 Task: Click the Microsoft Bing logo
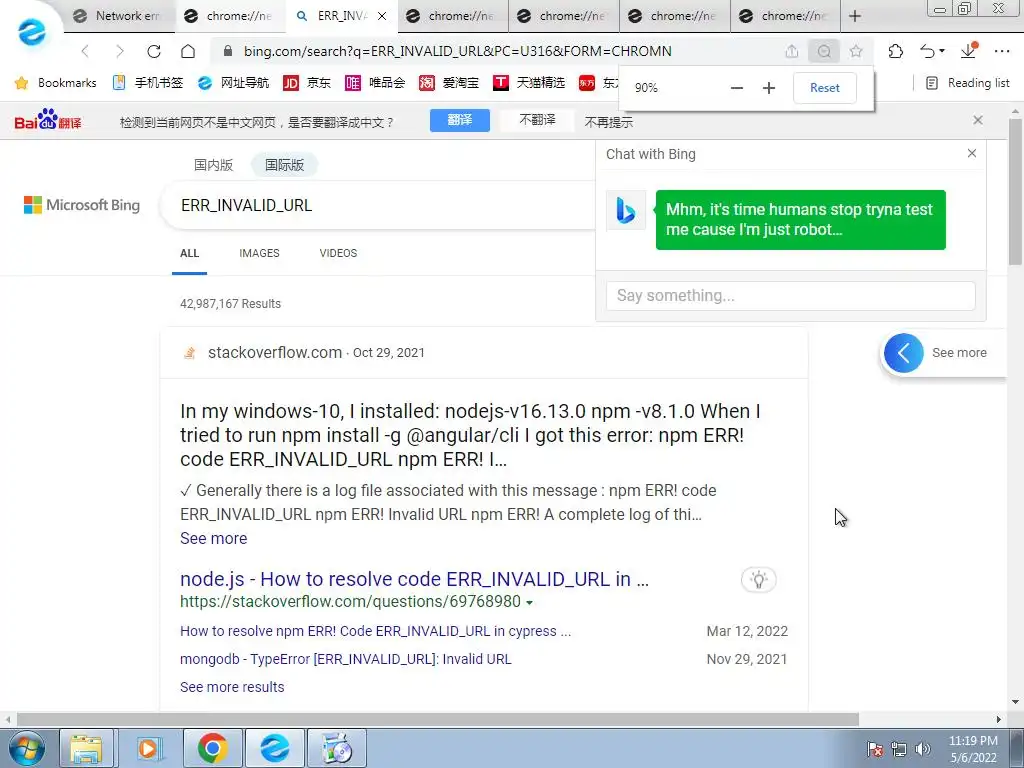[x=82, y=205]
